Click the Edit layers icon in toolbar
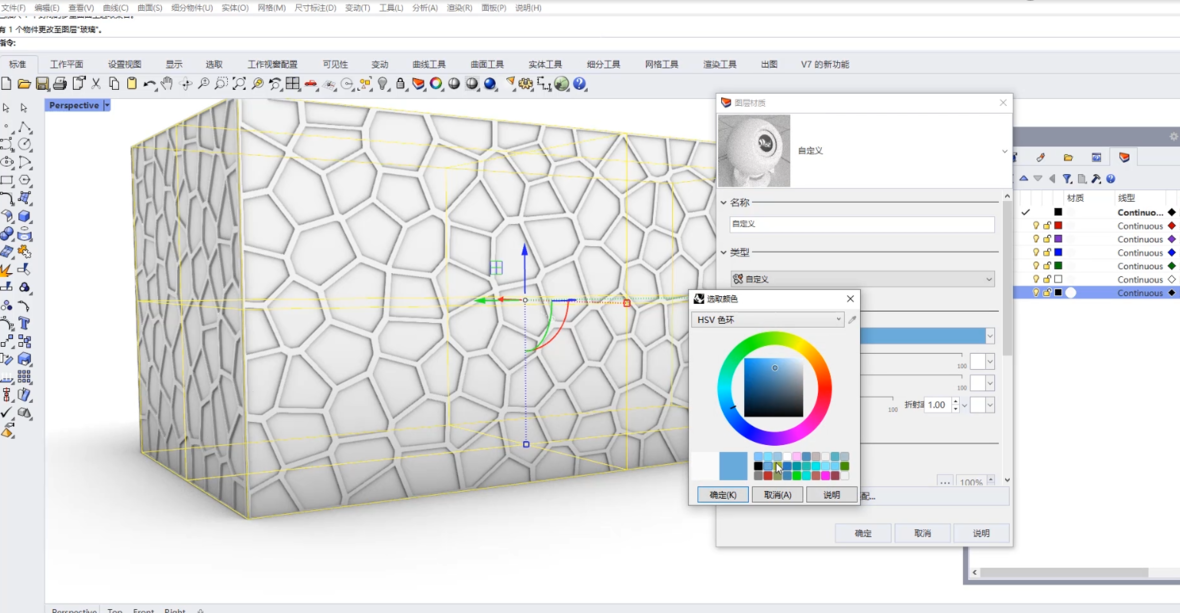The width and height of the screenshot is (1180, 613). click(418, 84)
